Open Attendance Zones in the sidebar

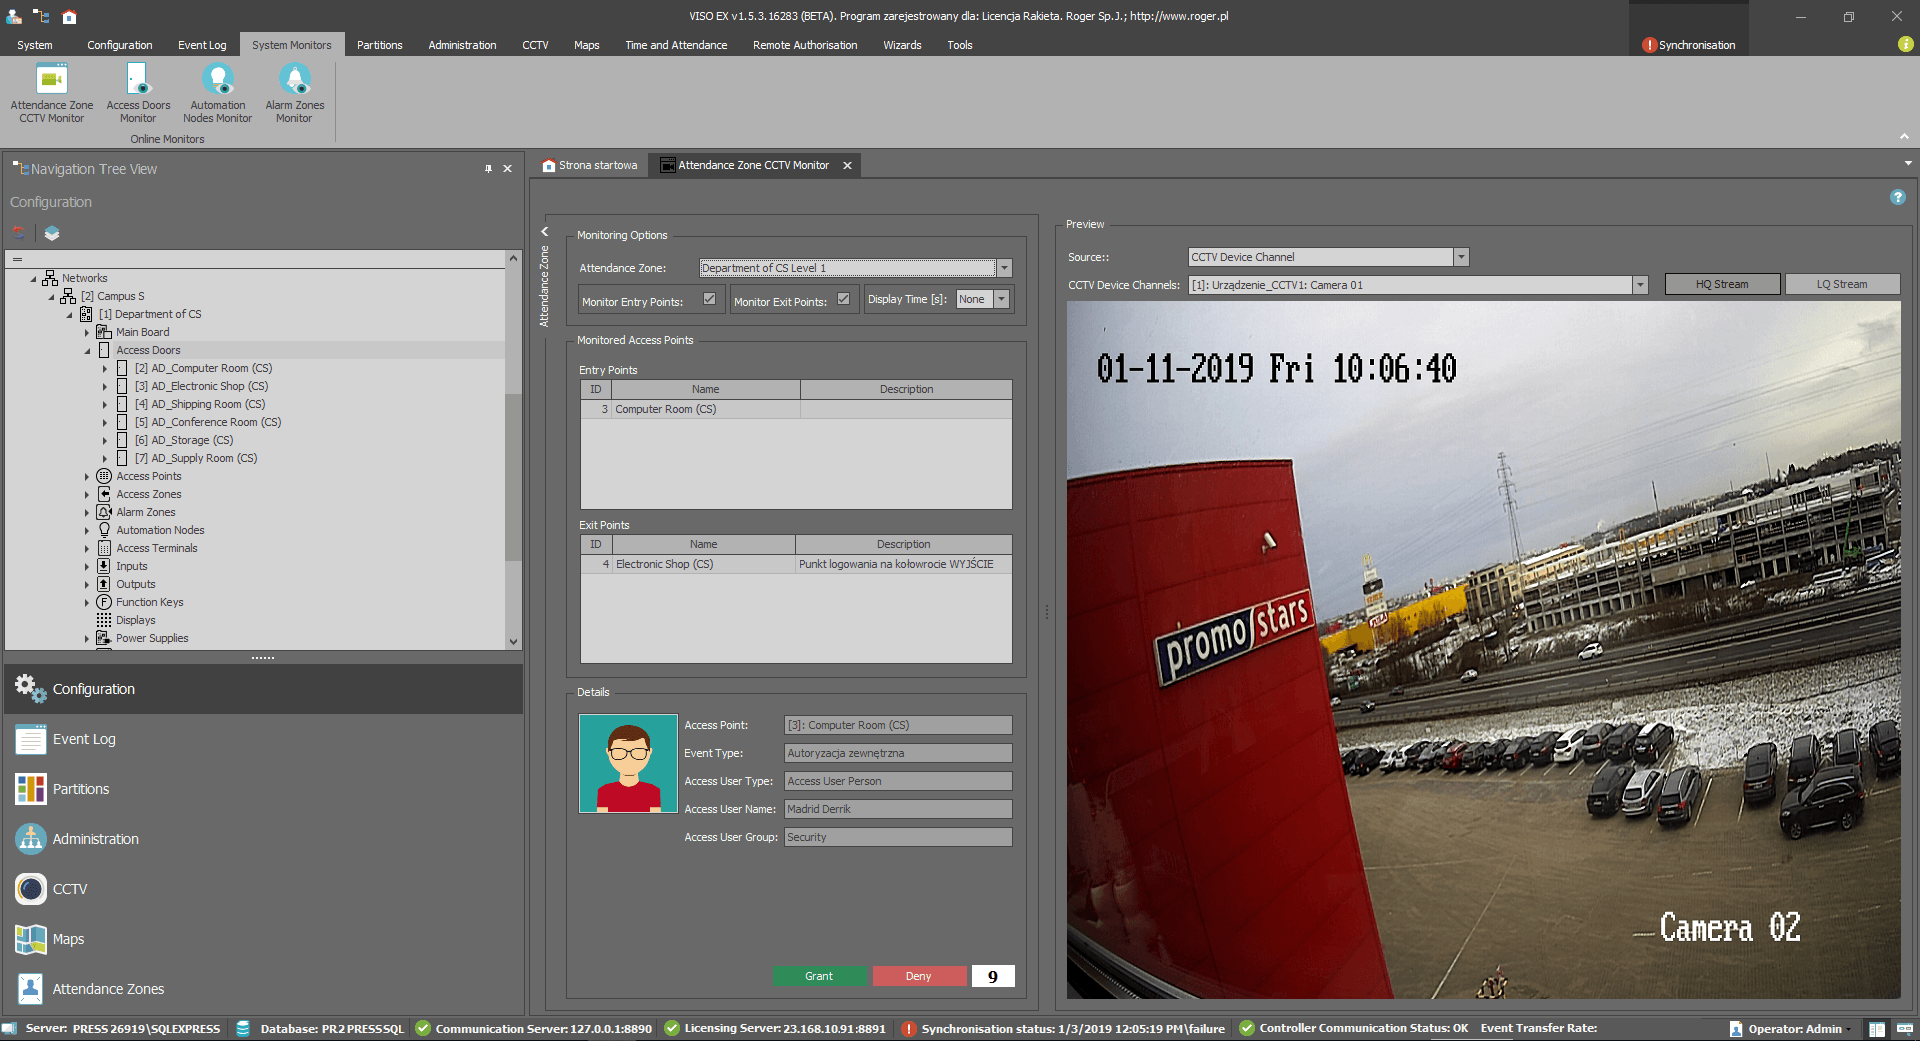click(x=108, y=989)
